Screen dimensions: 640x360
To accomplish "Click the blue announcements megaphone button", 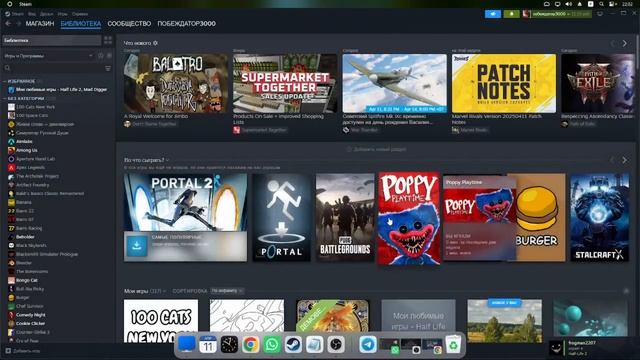I will 493,14.
